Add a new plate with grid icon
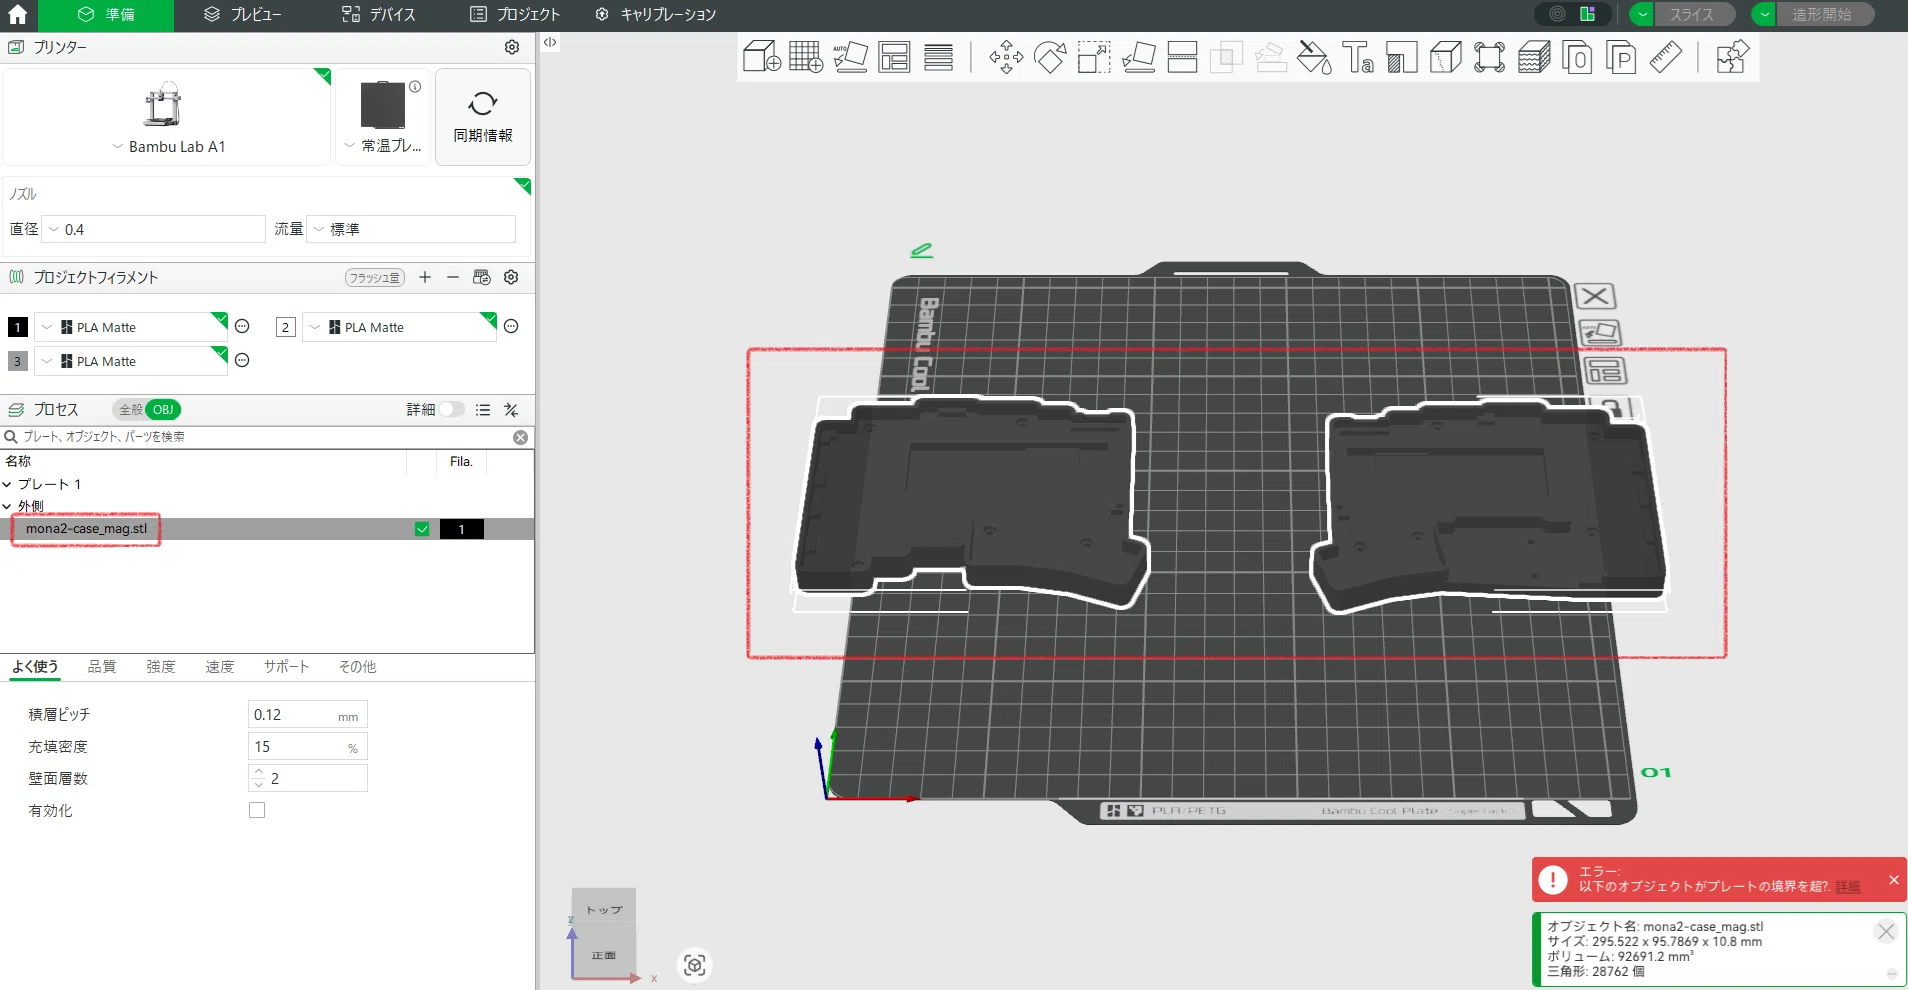The height and width of the screenshot is (990, 1908). coord(805,57)
